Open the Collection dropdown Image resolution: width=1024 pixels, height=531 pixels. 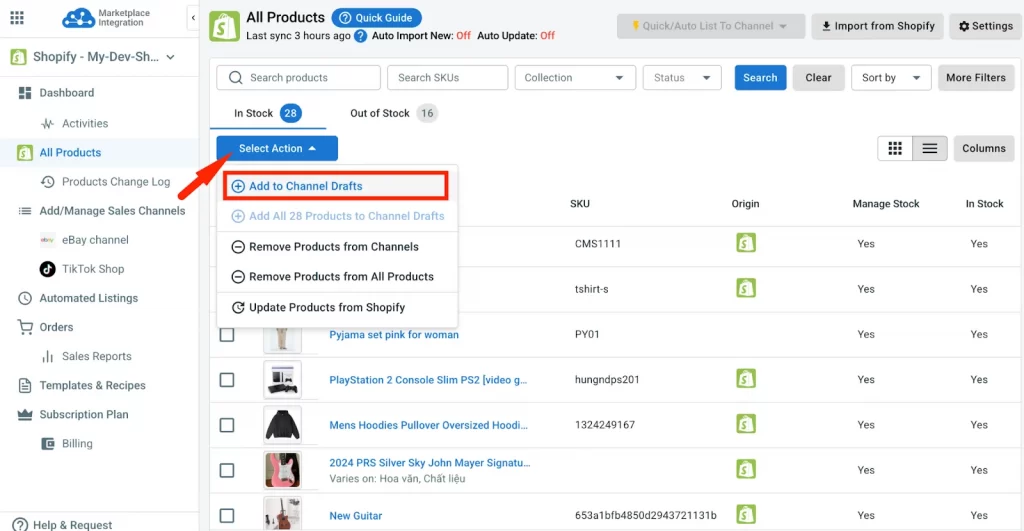[x=575, y=78]
